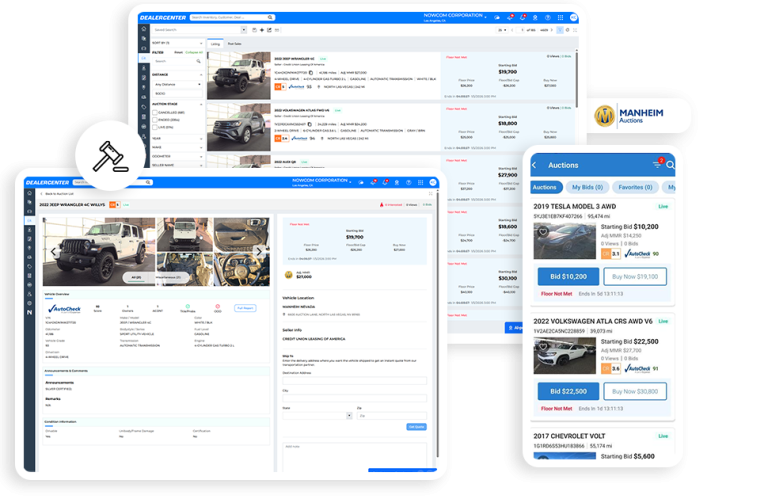Open the AutoCheck Full Report button
This screenshot has width=768, height=499.
pyautogui.click(x=245, y=308)
